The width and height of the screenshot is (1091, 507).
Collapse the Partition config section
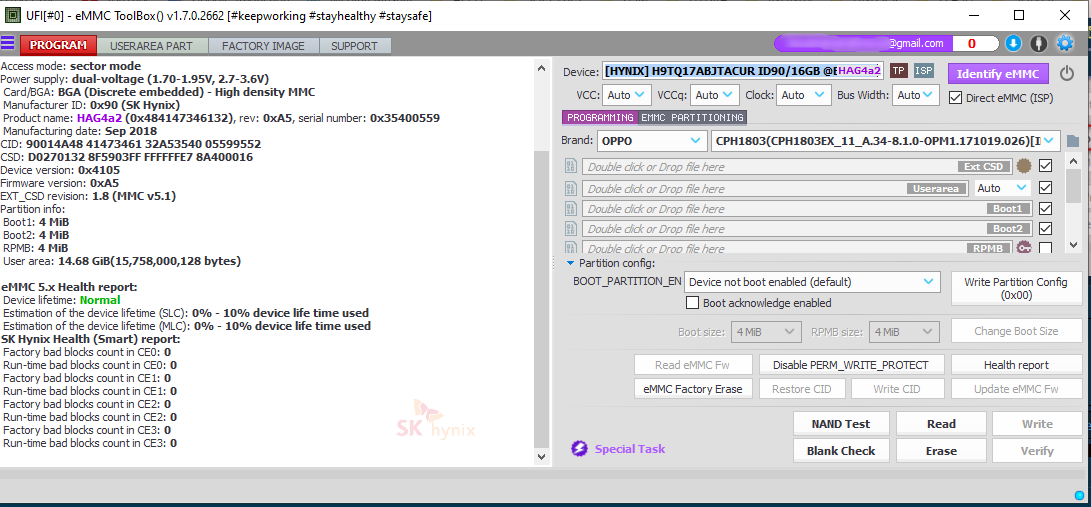coord(571,264)
